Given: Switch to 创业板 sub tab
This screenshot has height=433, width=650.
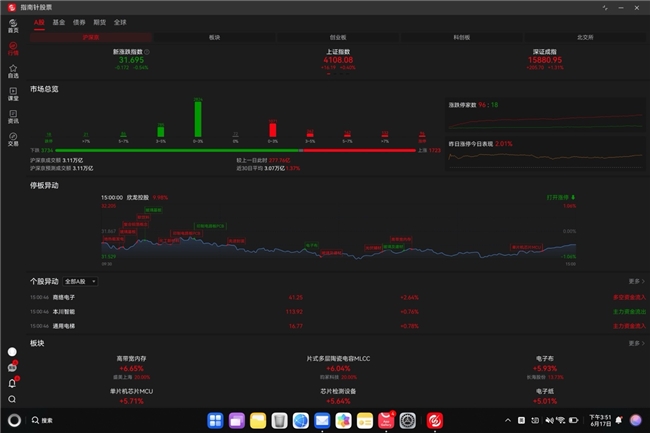Looking at the screenshot, I should click(338, 37).
